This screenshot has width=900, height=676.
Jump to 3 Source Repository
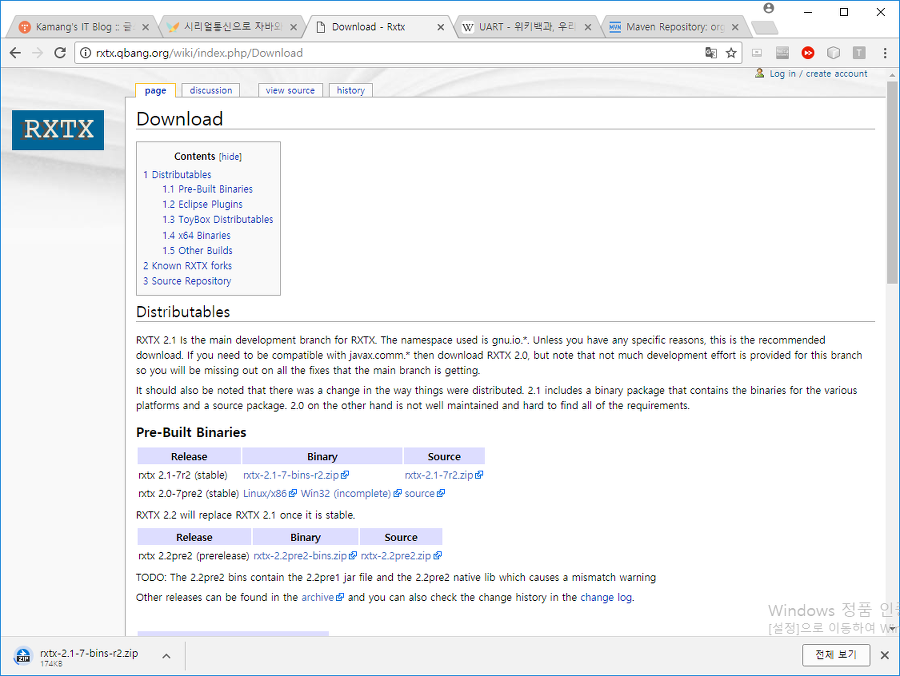(187, 281)
